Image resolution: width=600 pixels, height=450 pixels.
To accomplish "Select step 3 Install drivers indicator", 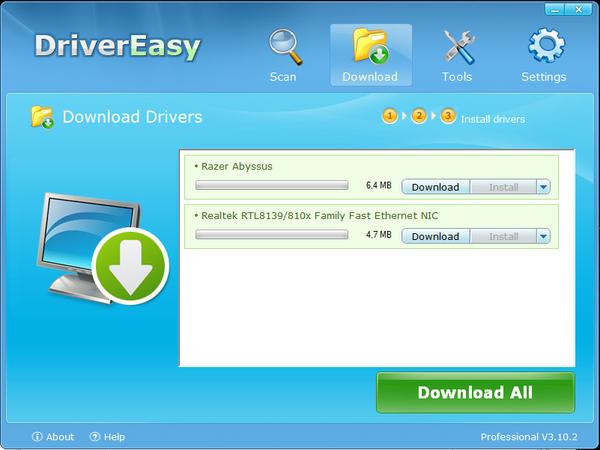I will (x=448, y=117).
